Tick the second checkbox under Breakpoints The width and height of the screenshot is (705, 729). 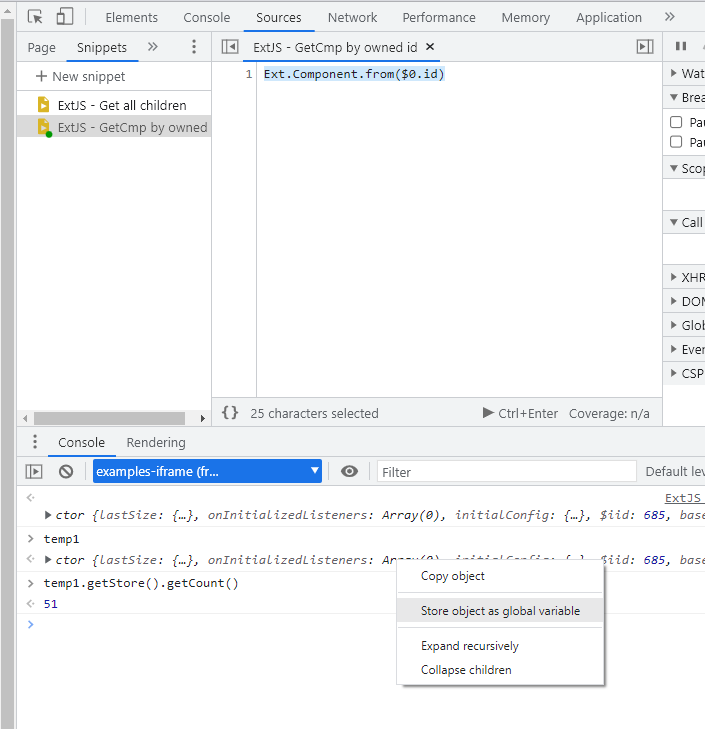pos(676,142)
